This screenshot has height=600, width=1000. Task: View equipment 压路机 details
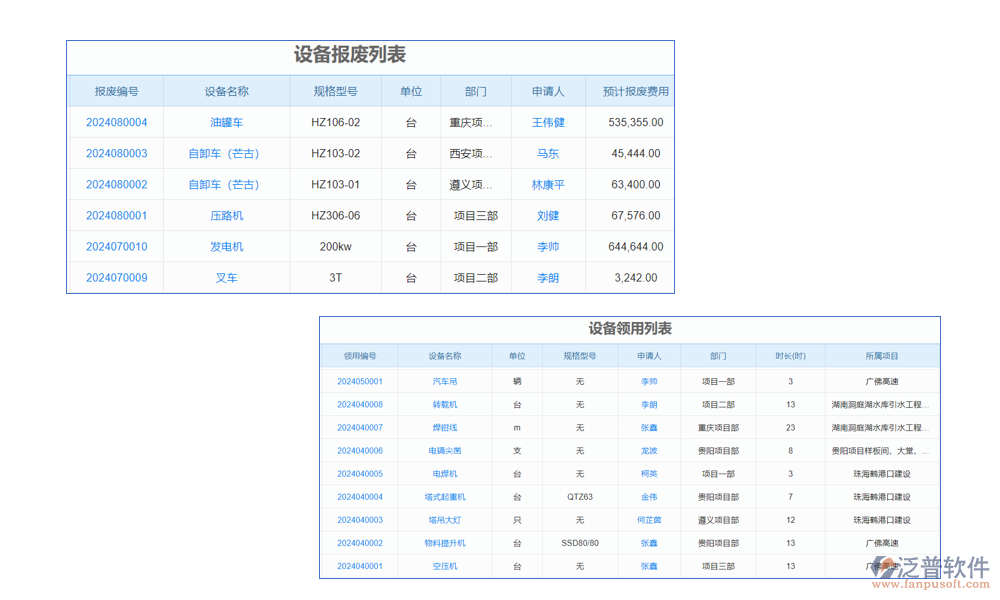point(227,215)
